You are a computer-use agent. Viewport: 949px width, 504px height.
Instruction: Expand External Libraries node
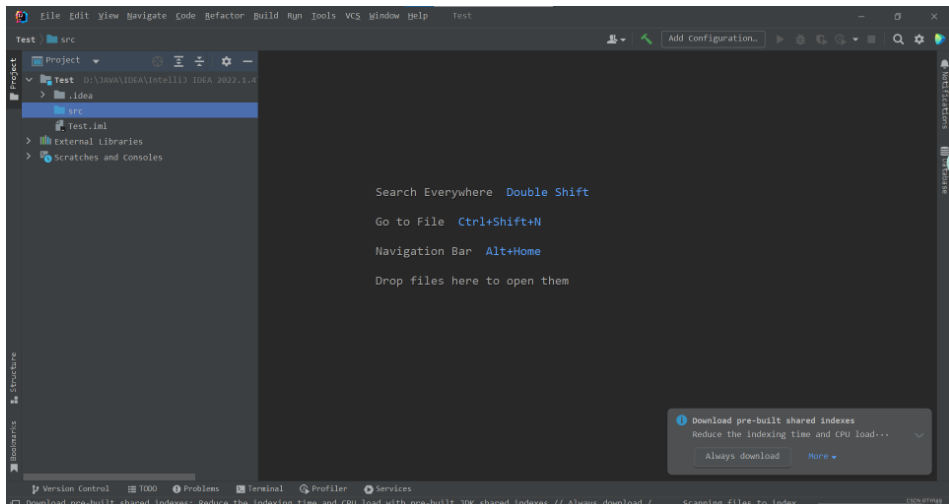point(28,141)
